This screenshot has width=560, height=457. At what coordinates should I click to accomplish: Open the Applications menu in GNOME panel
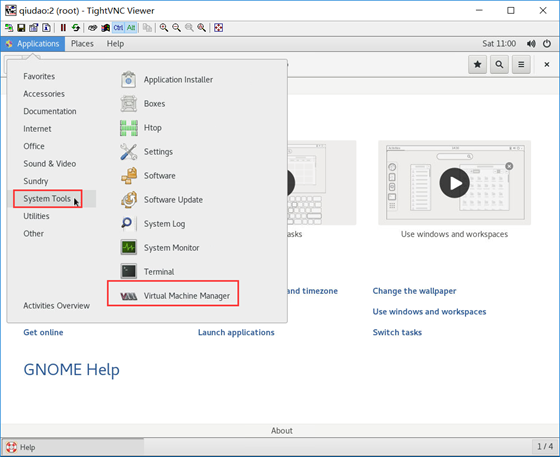[33, 44]
